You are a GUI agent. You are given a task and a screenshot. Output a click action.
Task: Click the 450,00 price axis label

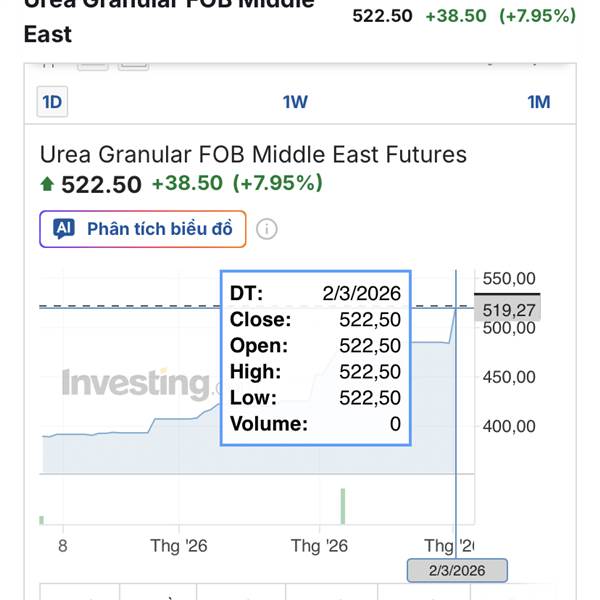(x=510, y=377)
